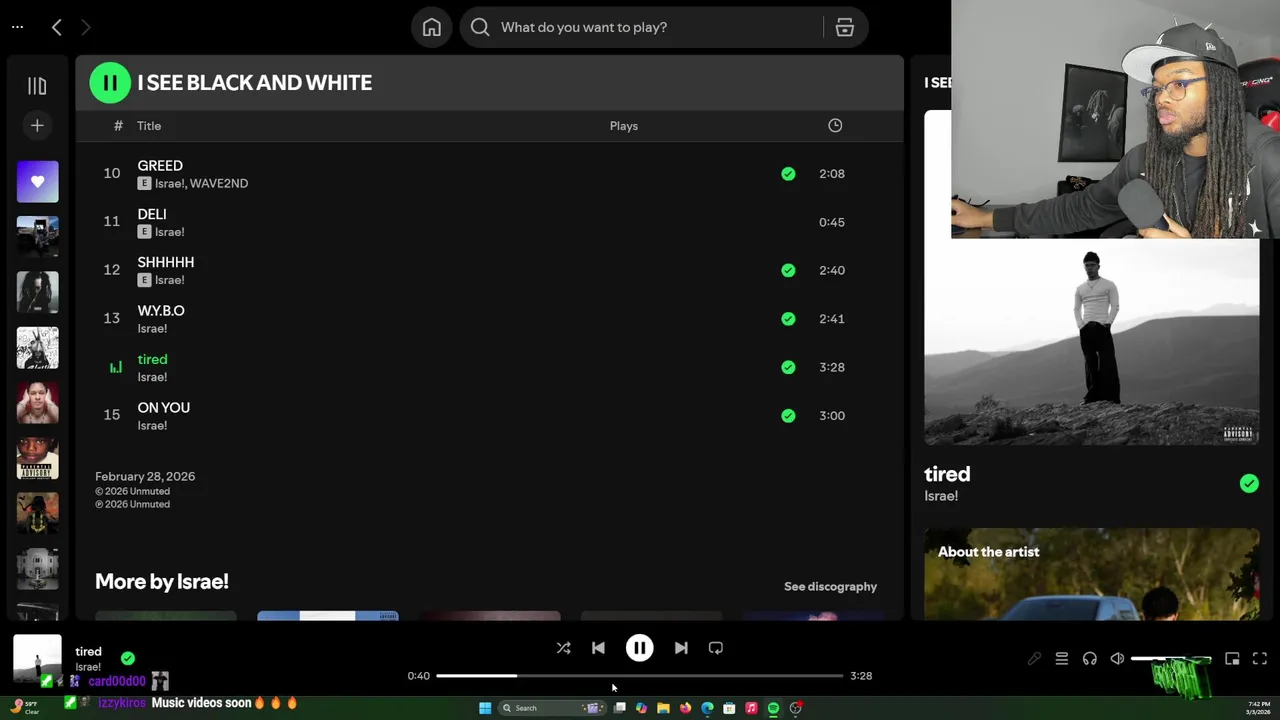
Task: Open Liked Songs in the sidebar
Action: (38, 182)
